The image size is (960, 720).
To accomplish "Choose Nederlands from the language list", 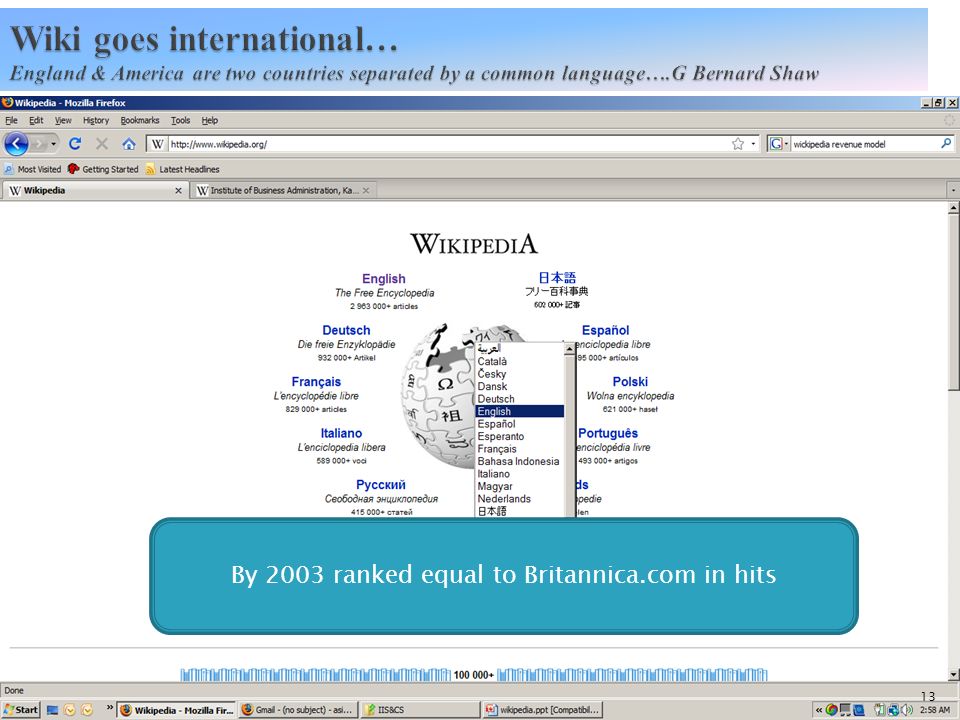I will click(x=519, y=498).
